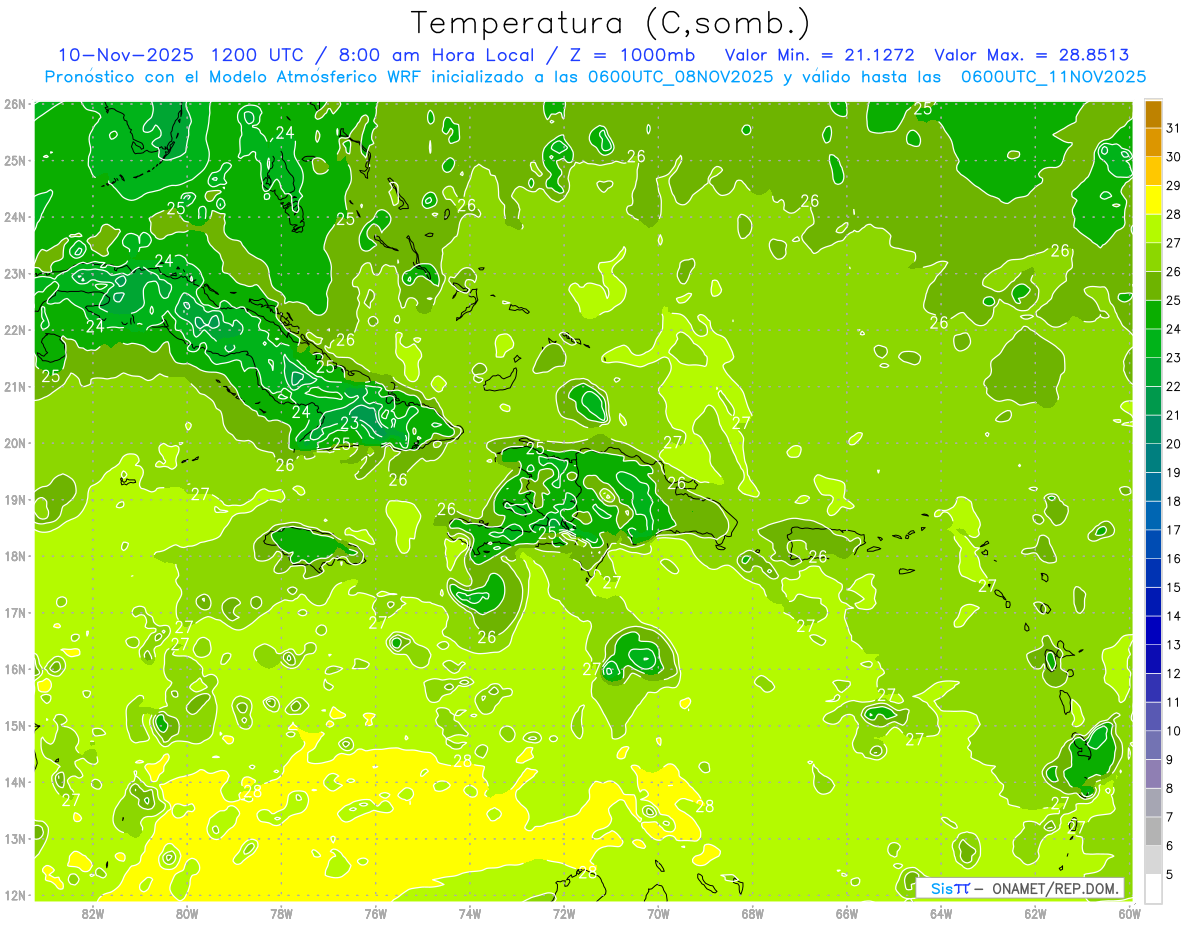Image resolution: width=1200 pixels, height=927 pixels.
Task: Click "Valor Max. = 28.8513" value
Action: pos(1032,55)
